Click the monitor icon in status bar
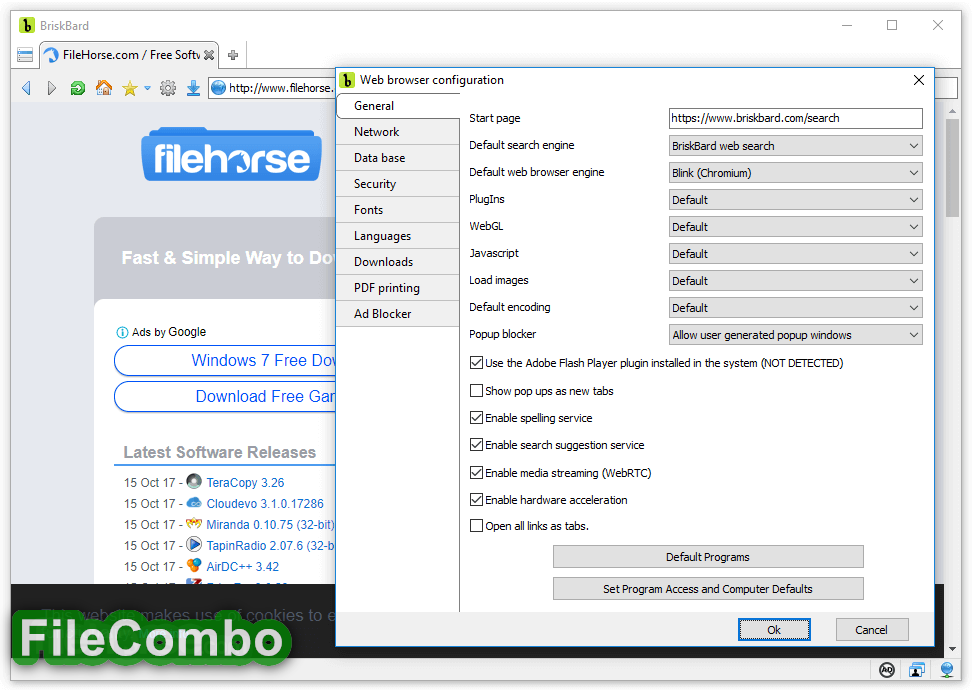Screen dimensions: 972x690 (917, 670)
